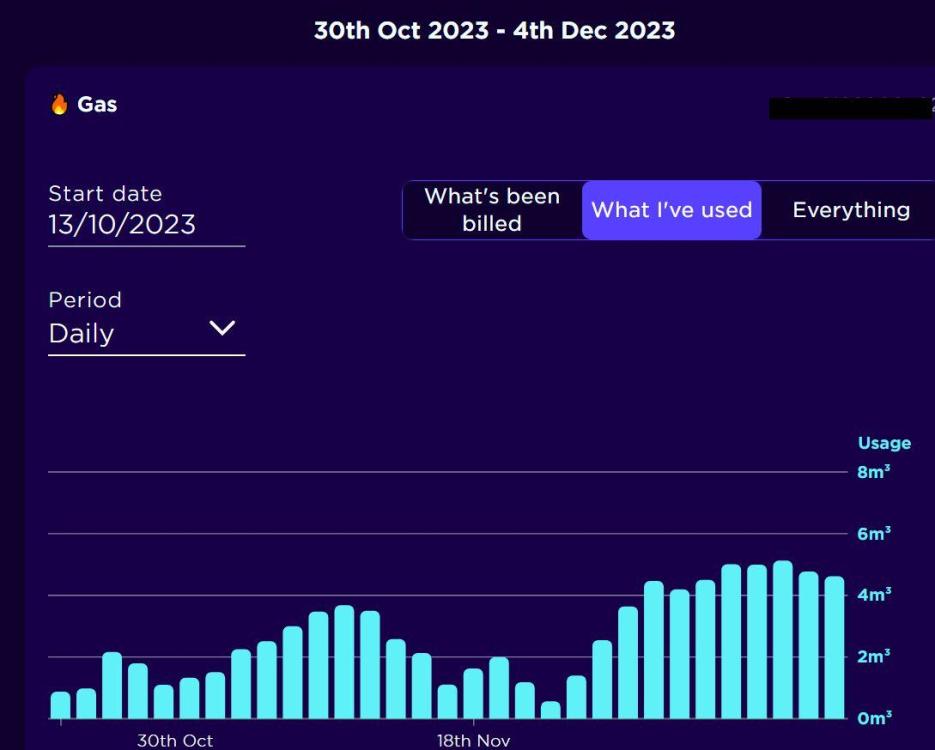Click the 4m³ gridline label
The height and width of the screenshot is (750, 935).
click(x=874, y=594)
